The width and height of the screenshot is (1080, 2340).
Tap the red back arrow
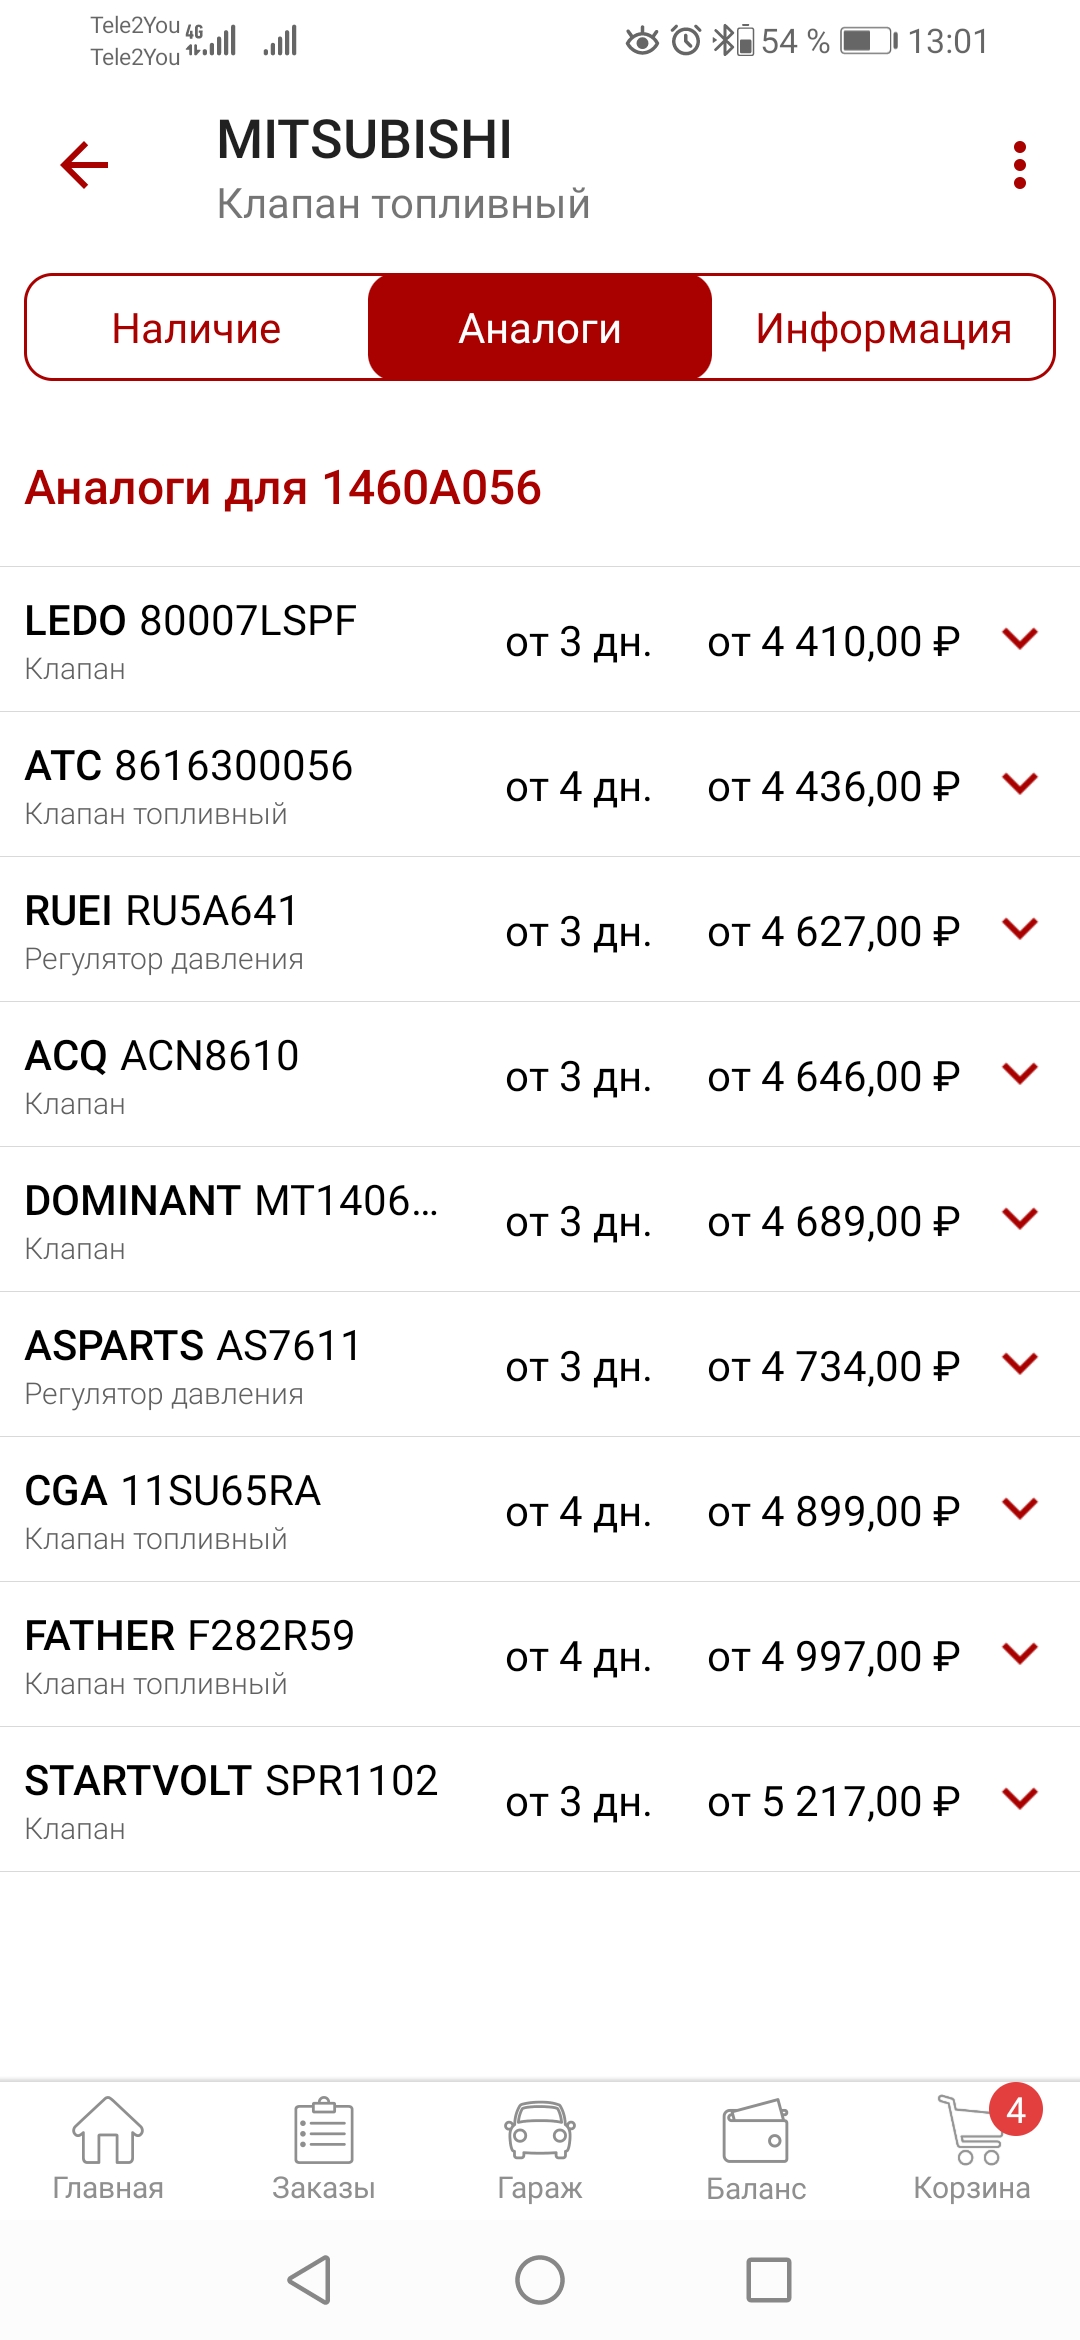(x=84, y=165)
